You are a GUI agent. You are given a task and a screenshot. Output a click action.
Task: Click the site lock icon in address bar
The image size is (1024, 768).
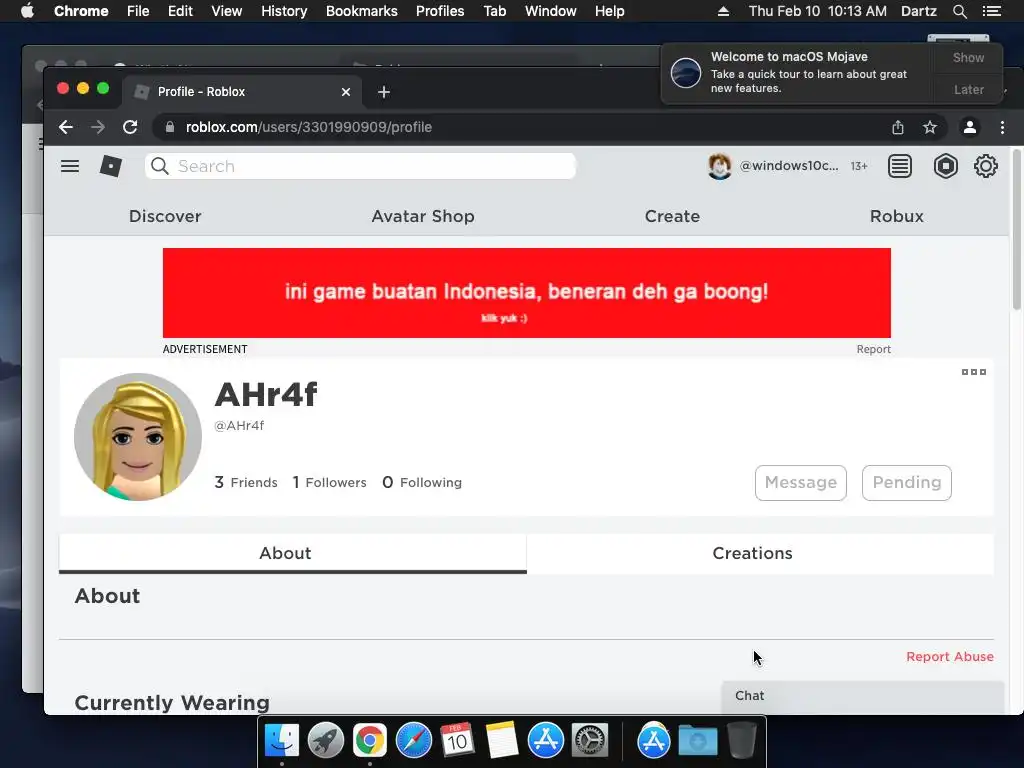[x=170, y=127]
